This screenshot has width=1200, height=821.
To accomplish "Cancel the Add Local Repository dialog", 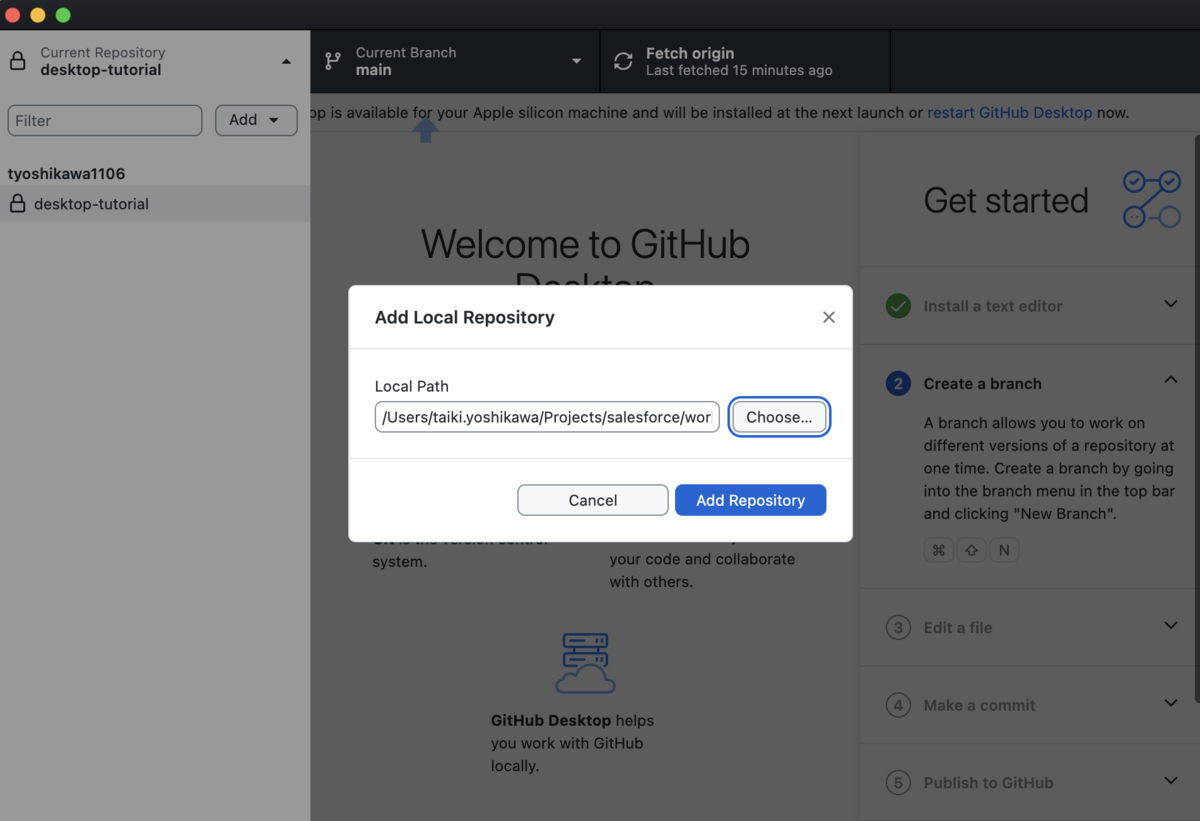I will [x=592, y=500].
